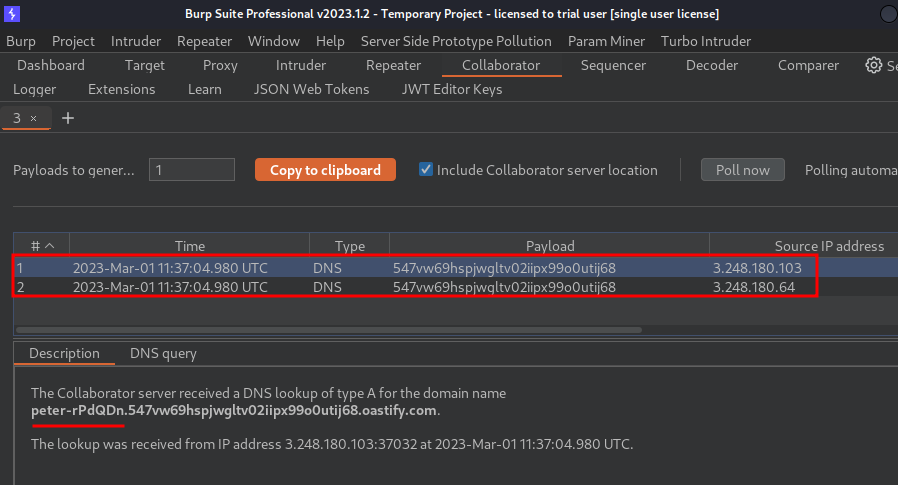The height and width of the screenshot is (485, 898).
Task: Switch to the Target tab
Action: point(145,65)
